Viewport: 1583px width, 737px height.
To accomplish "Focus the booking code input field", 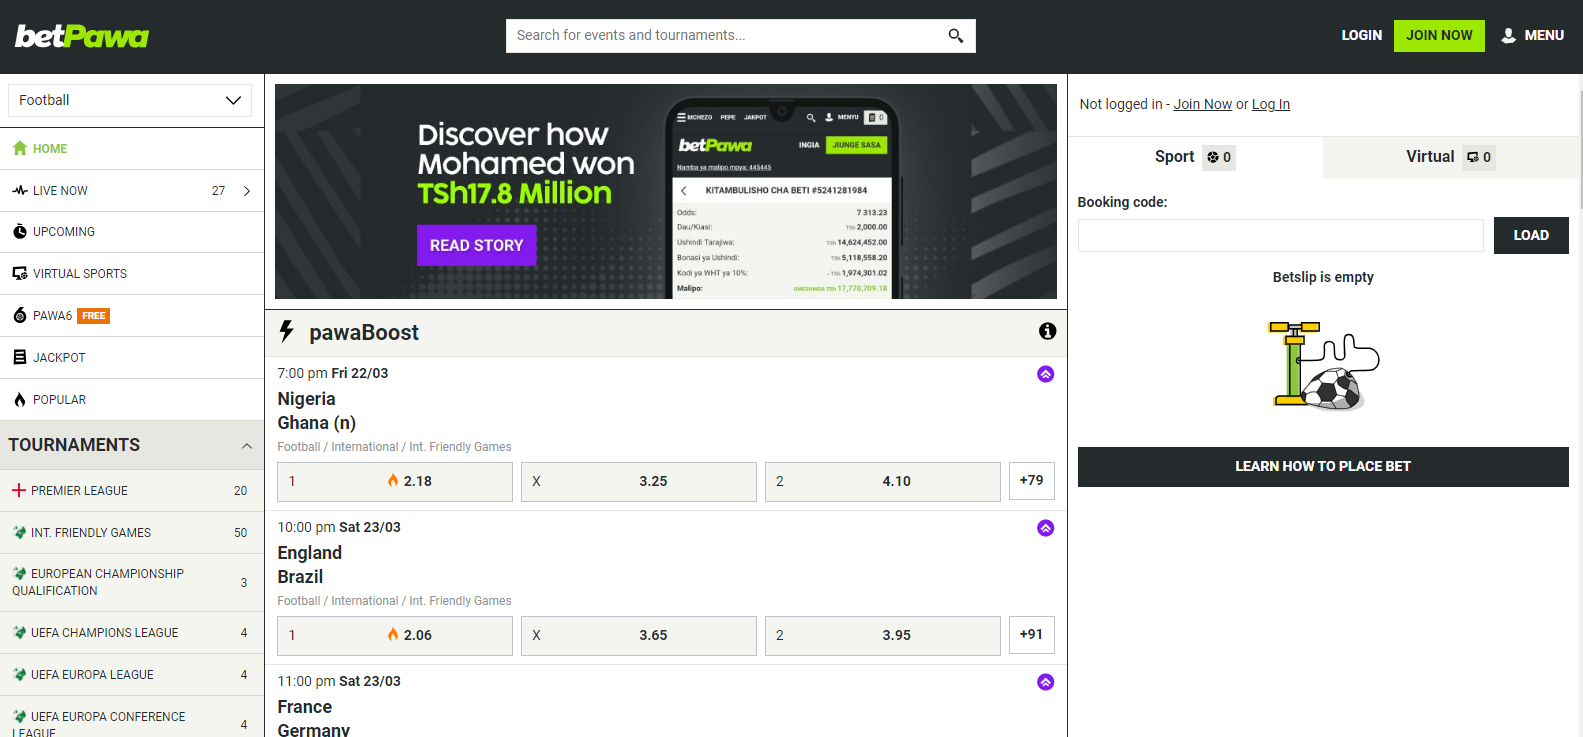I will coord(1281,235).
